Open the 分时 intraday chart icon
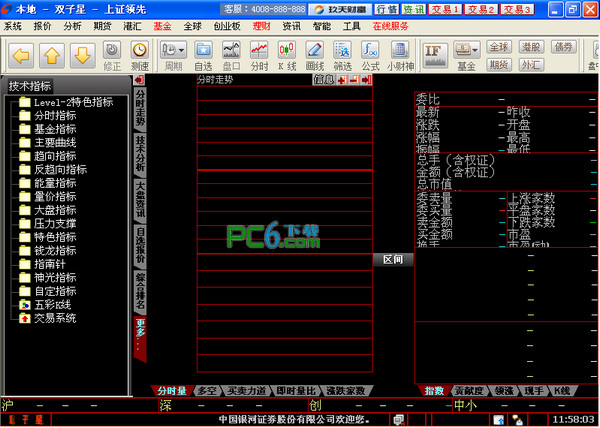600x428 pixels. click(259, 51)
